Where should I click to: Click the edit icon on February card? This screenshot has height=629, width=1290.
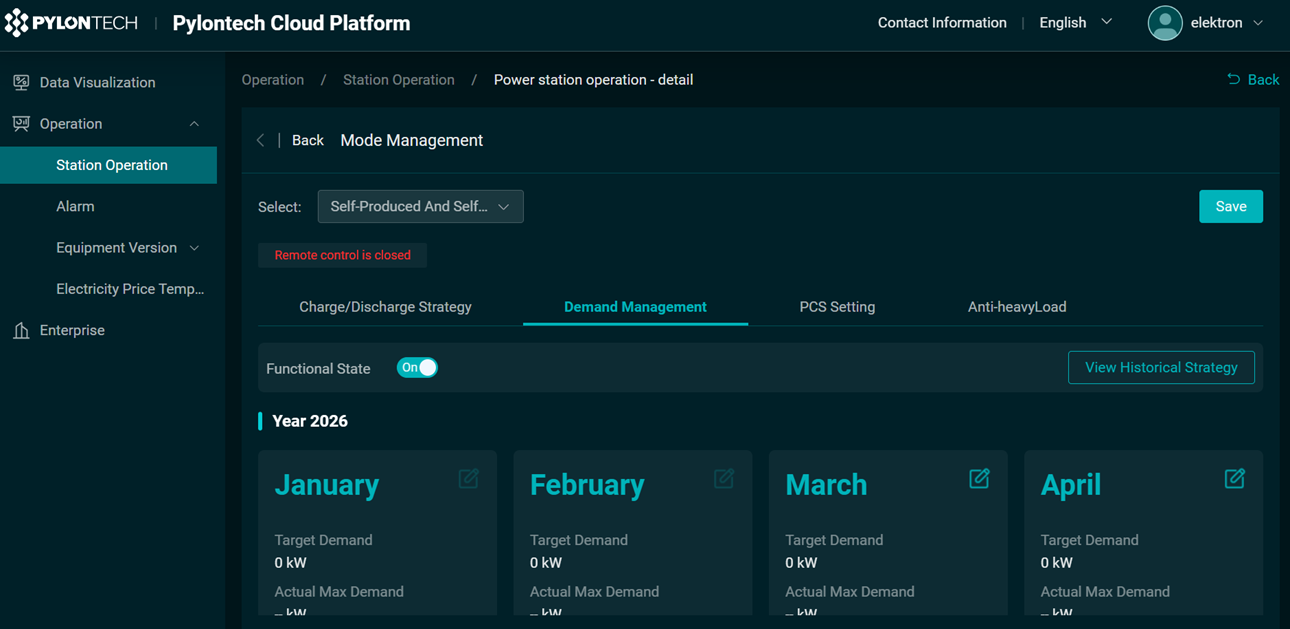724,479
